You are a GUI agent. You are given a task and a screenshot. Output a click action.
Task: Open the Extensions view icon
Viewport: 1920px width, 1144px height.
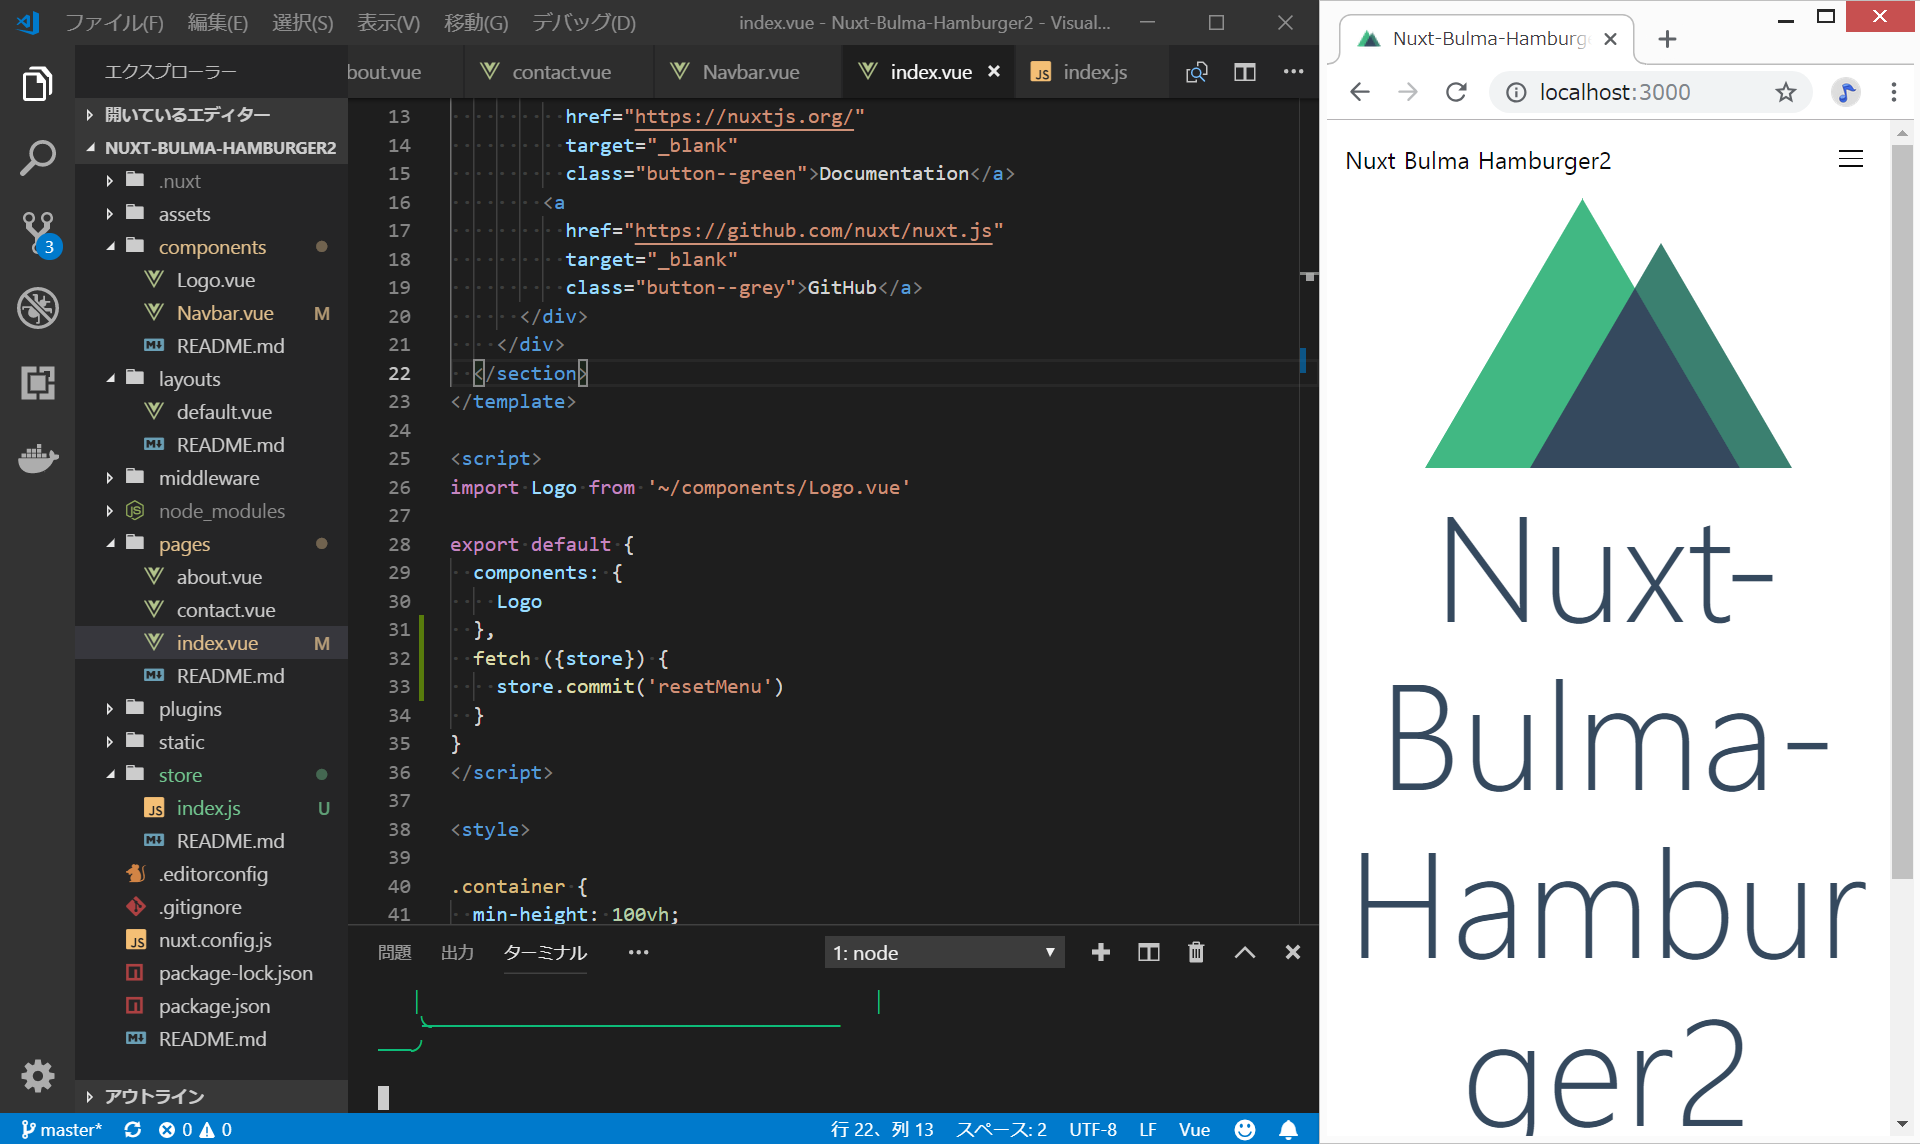[37, 383]
